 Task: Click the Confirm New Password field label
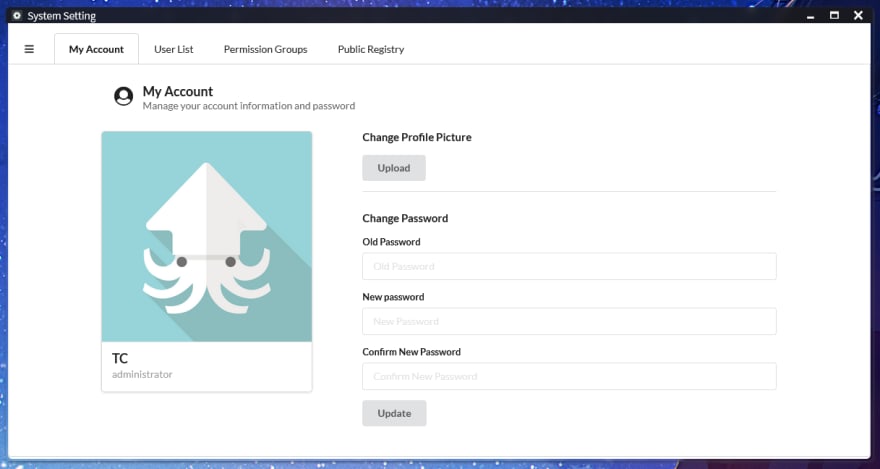(411, 352)
